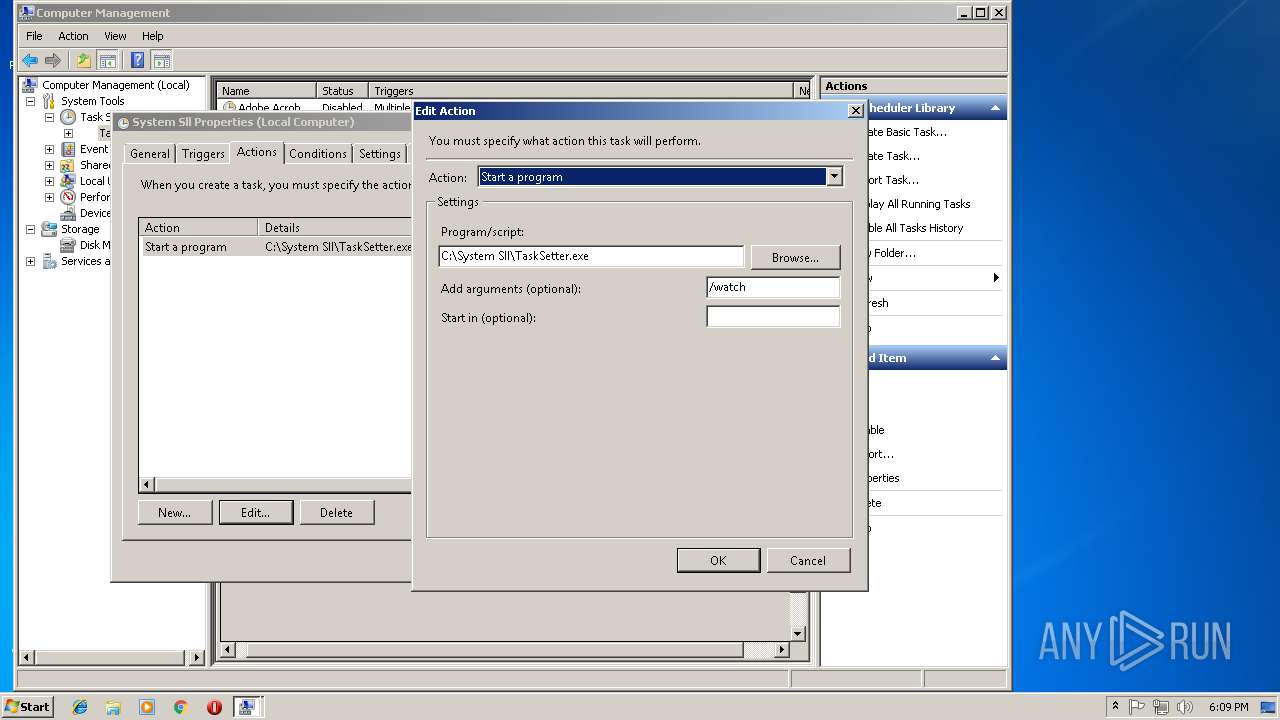Collapse the Storage node
The width and height of the screenshot is (1280, 720).
(x=30, y=229)
